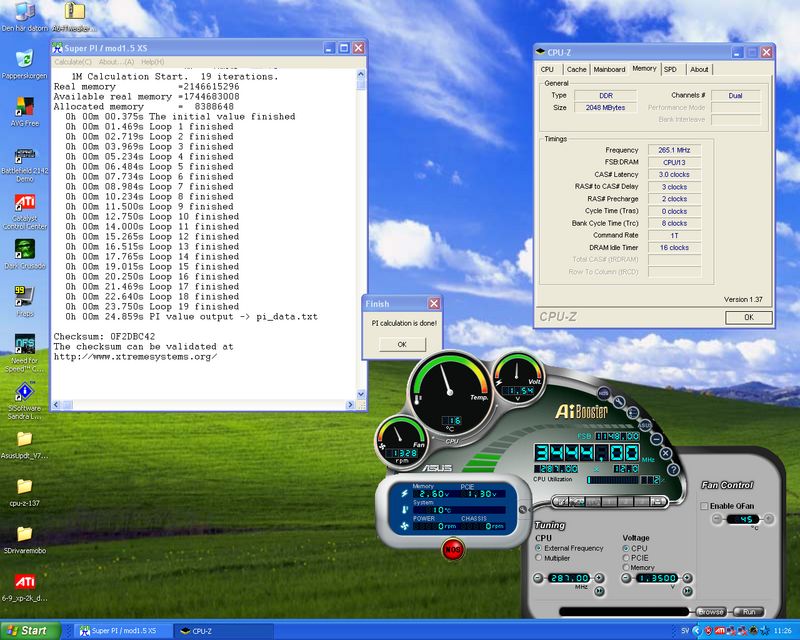Open Help menu in Super PI
The image size is (800, 640).
(153, 62)
